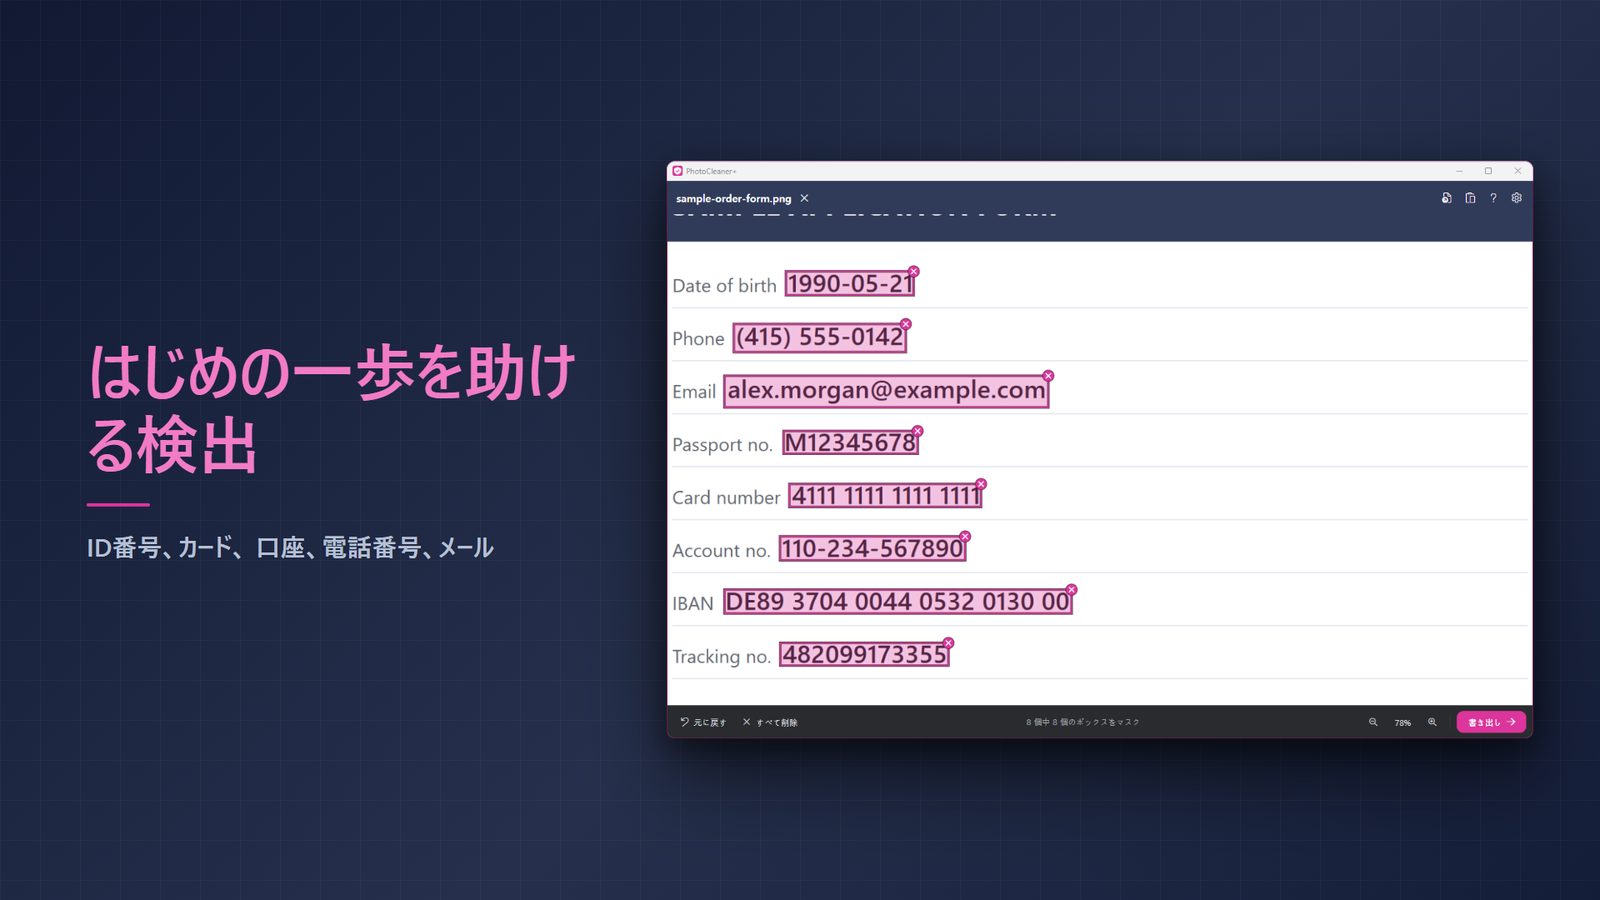
Task: Click the 78% zoom level value
Action: coord(1403,723)
